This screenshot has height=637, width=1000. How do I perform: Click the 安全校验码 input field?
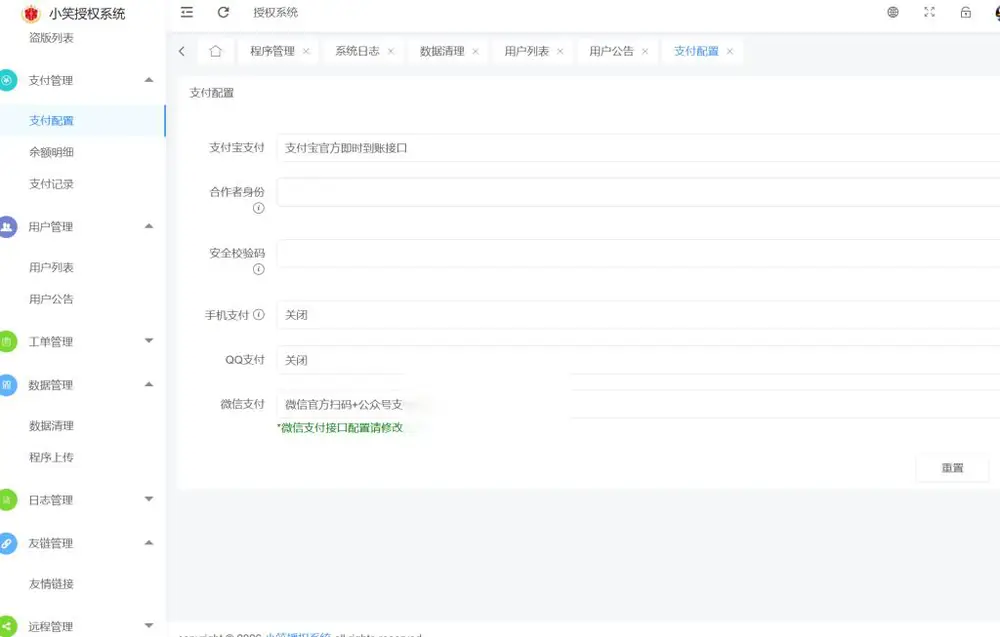[638, 254]
